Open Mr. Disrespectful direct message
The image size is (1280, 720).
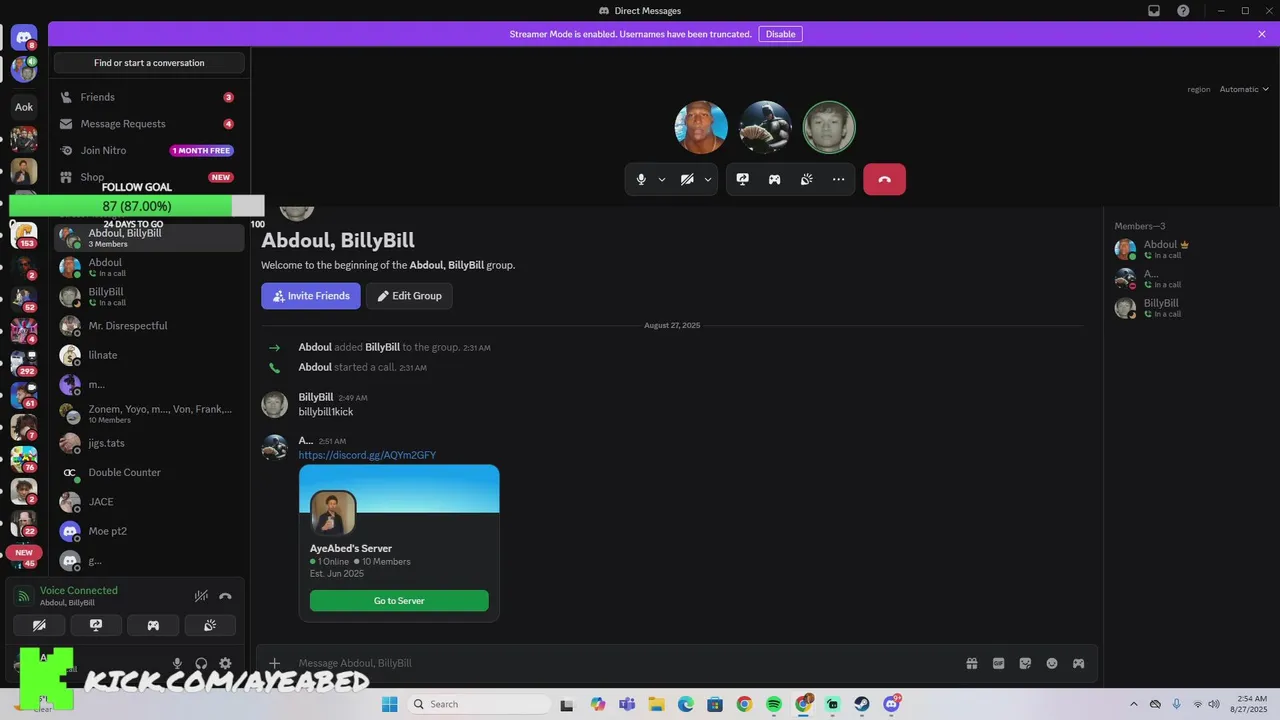tap(149, 326)
